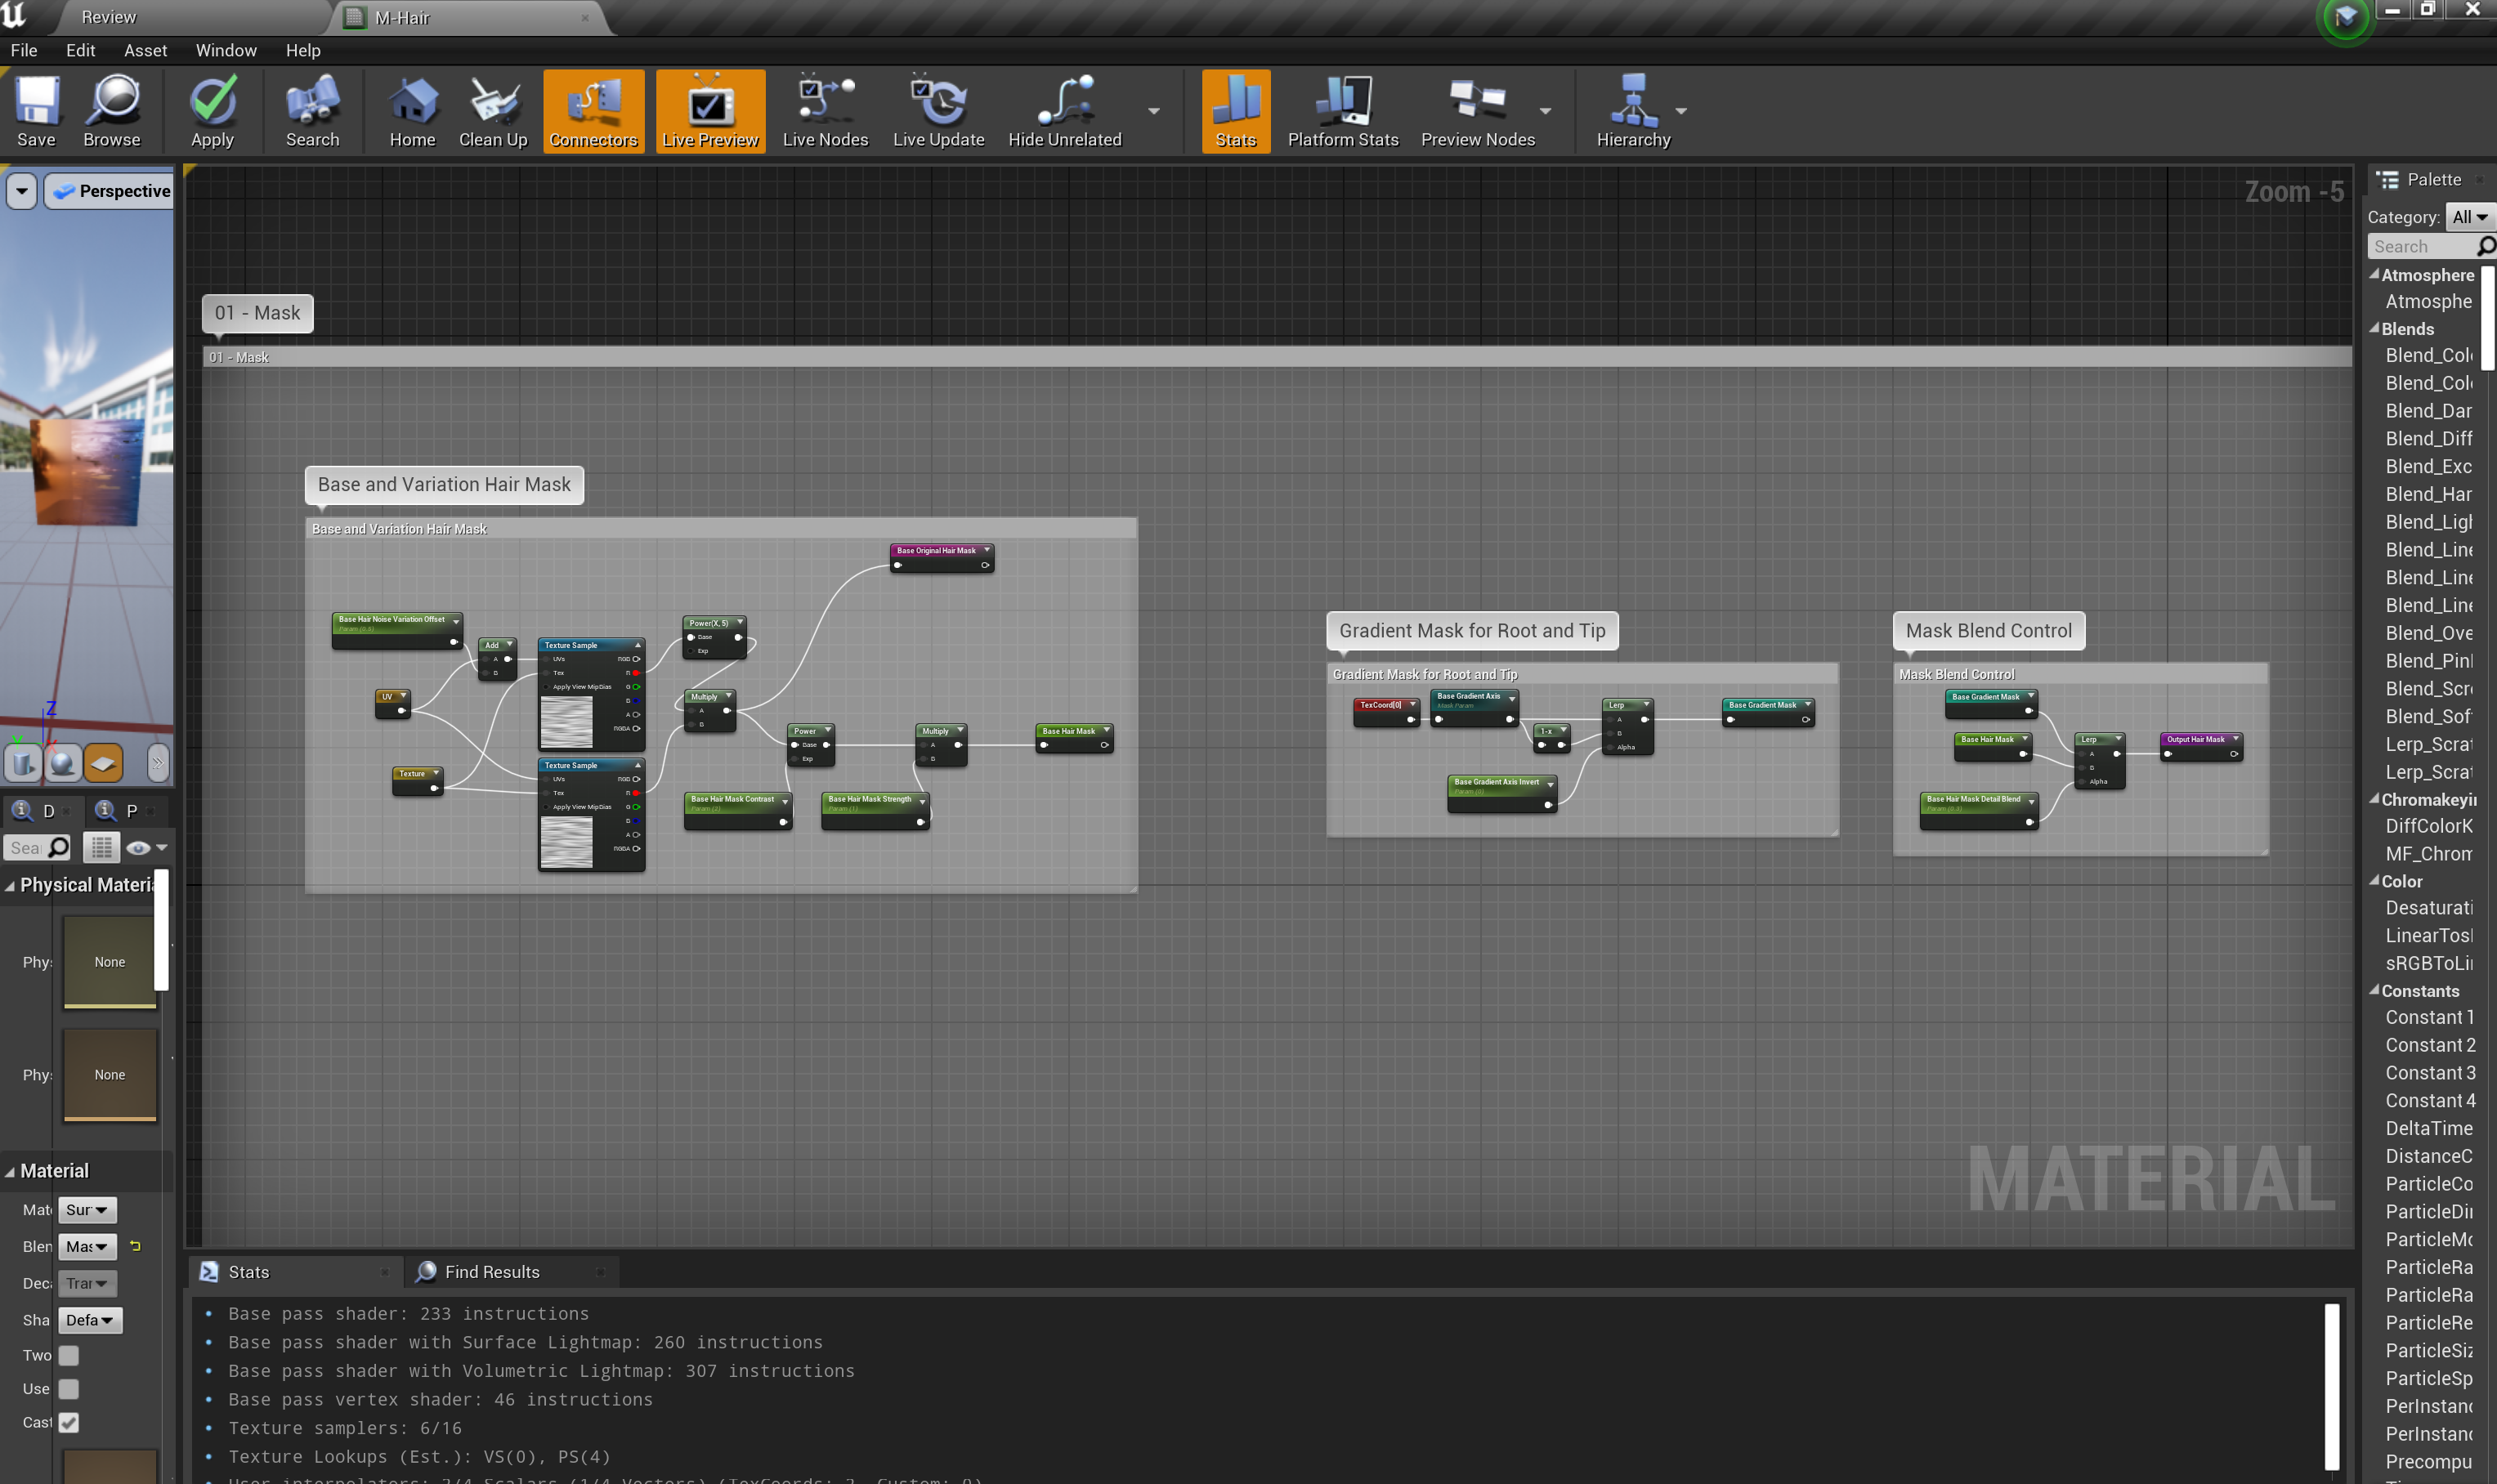Show more preview mesh options chevron
Screen dimensions: 2497x1484
[x=157, y=763]
